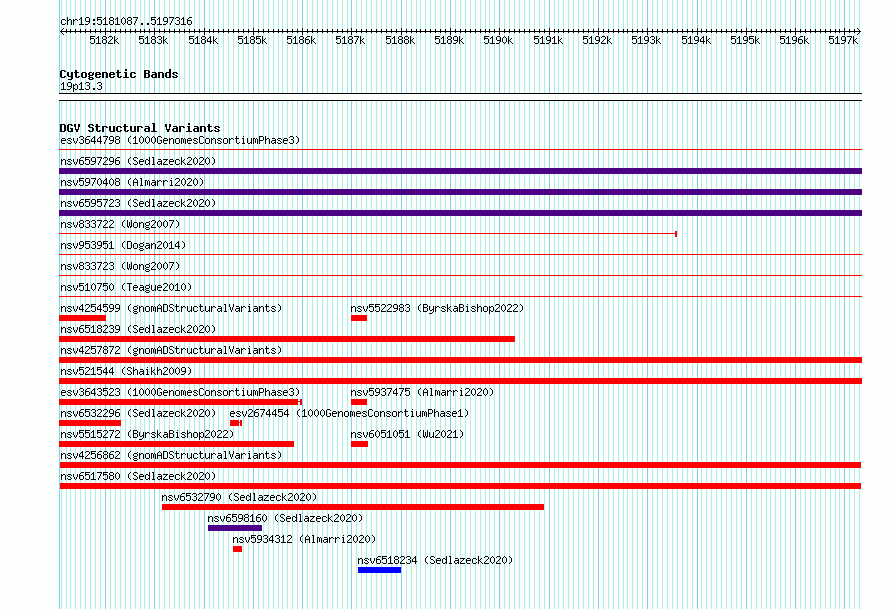Click the nsv5934312 Almarri2020 label
Image resolution: width=890 pixels, height=609 pixels.
[304, 539]
